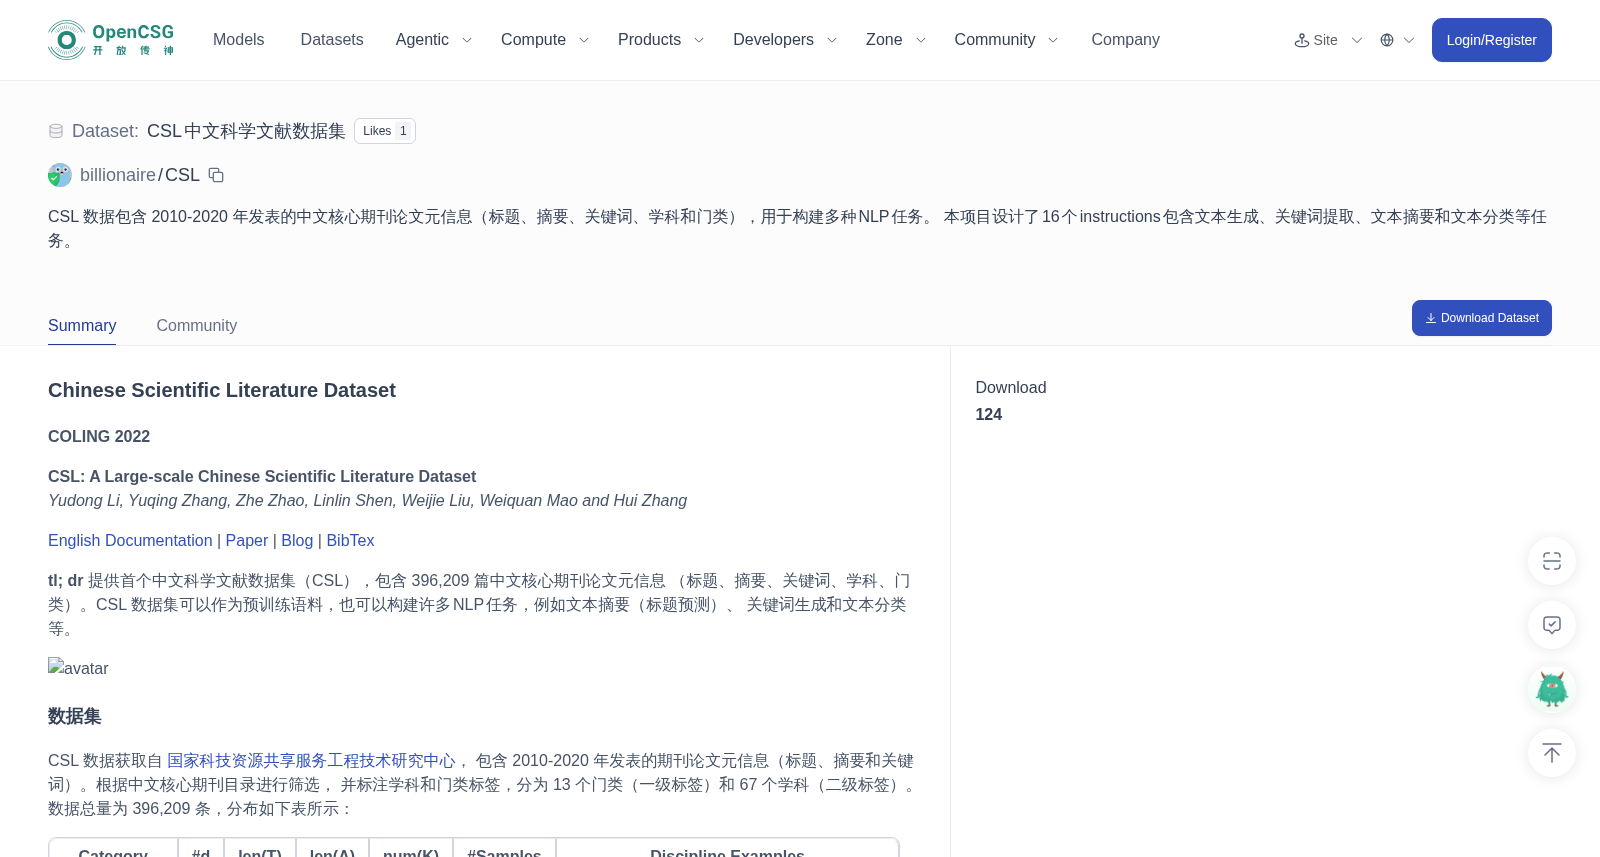
Task: Click the CSL repository name
Action: point(182,175)
